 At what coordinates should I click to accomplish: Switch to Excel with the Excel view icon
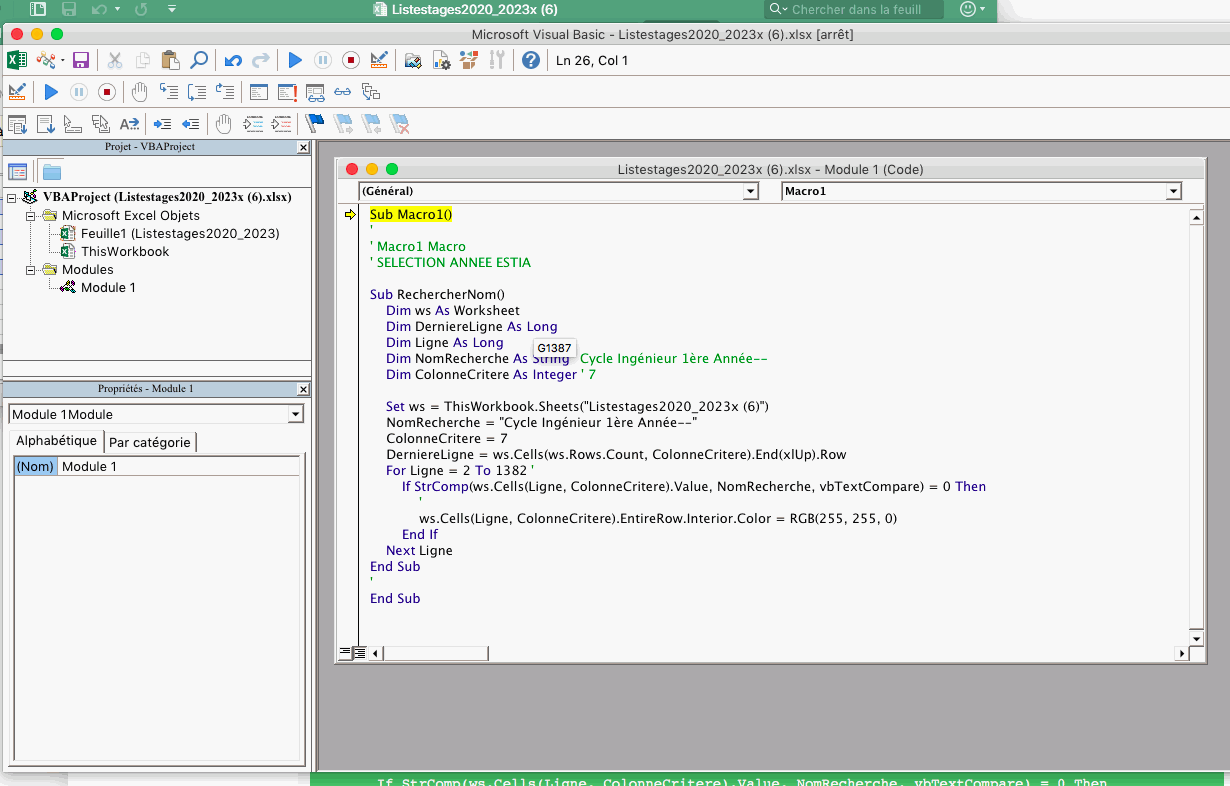(17, 61)
